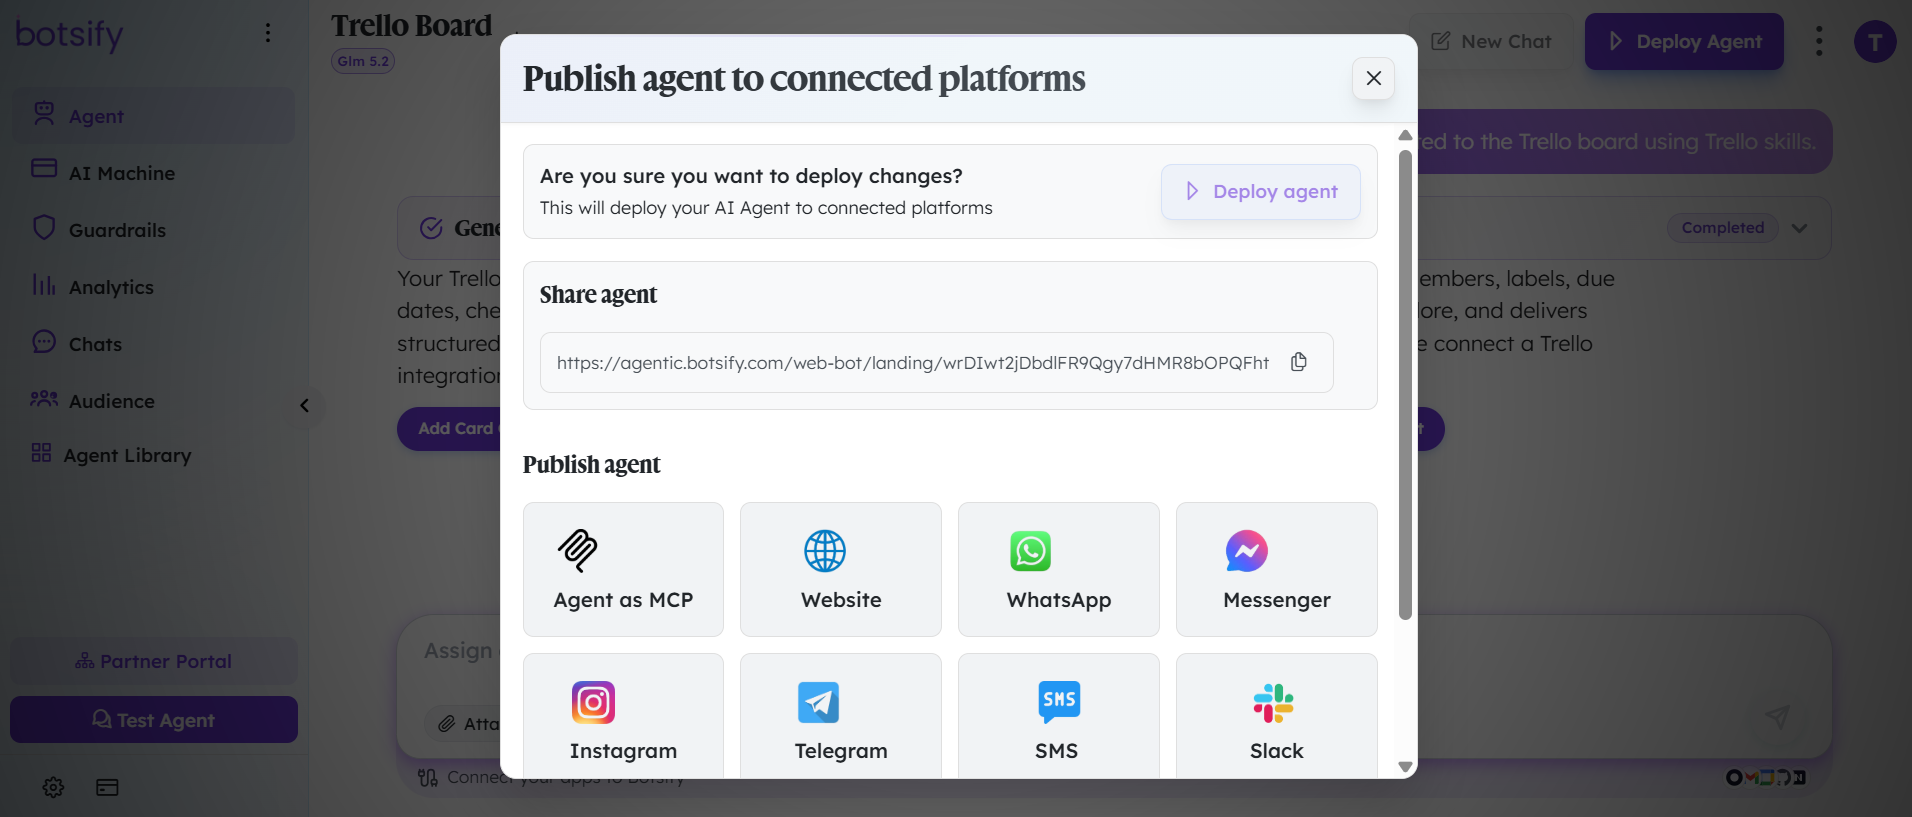Click the Test Agent button
Viewport: 1912px width, 817px height.
154,720
